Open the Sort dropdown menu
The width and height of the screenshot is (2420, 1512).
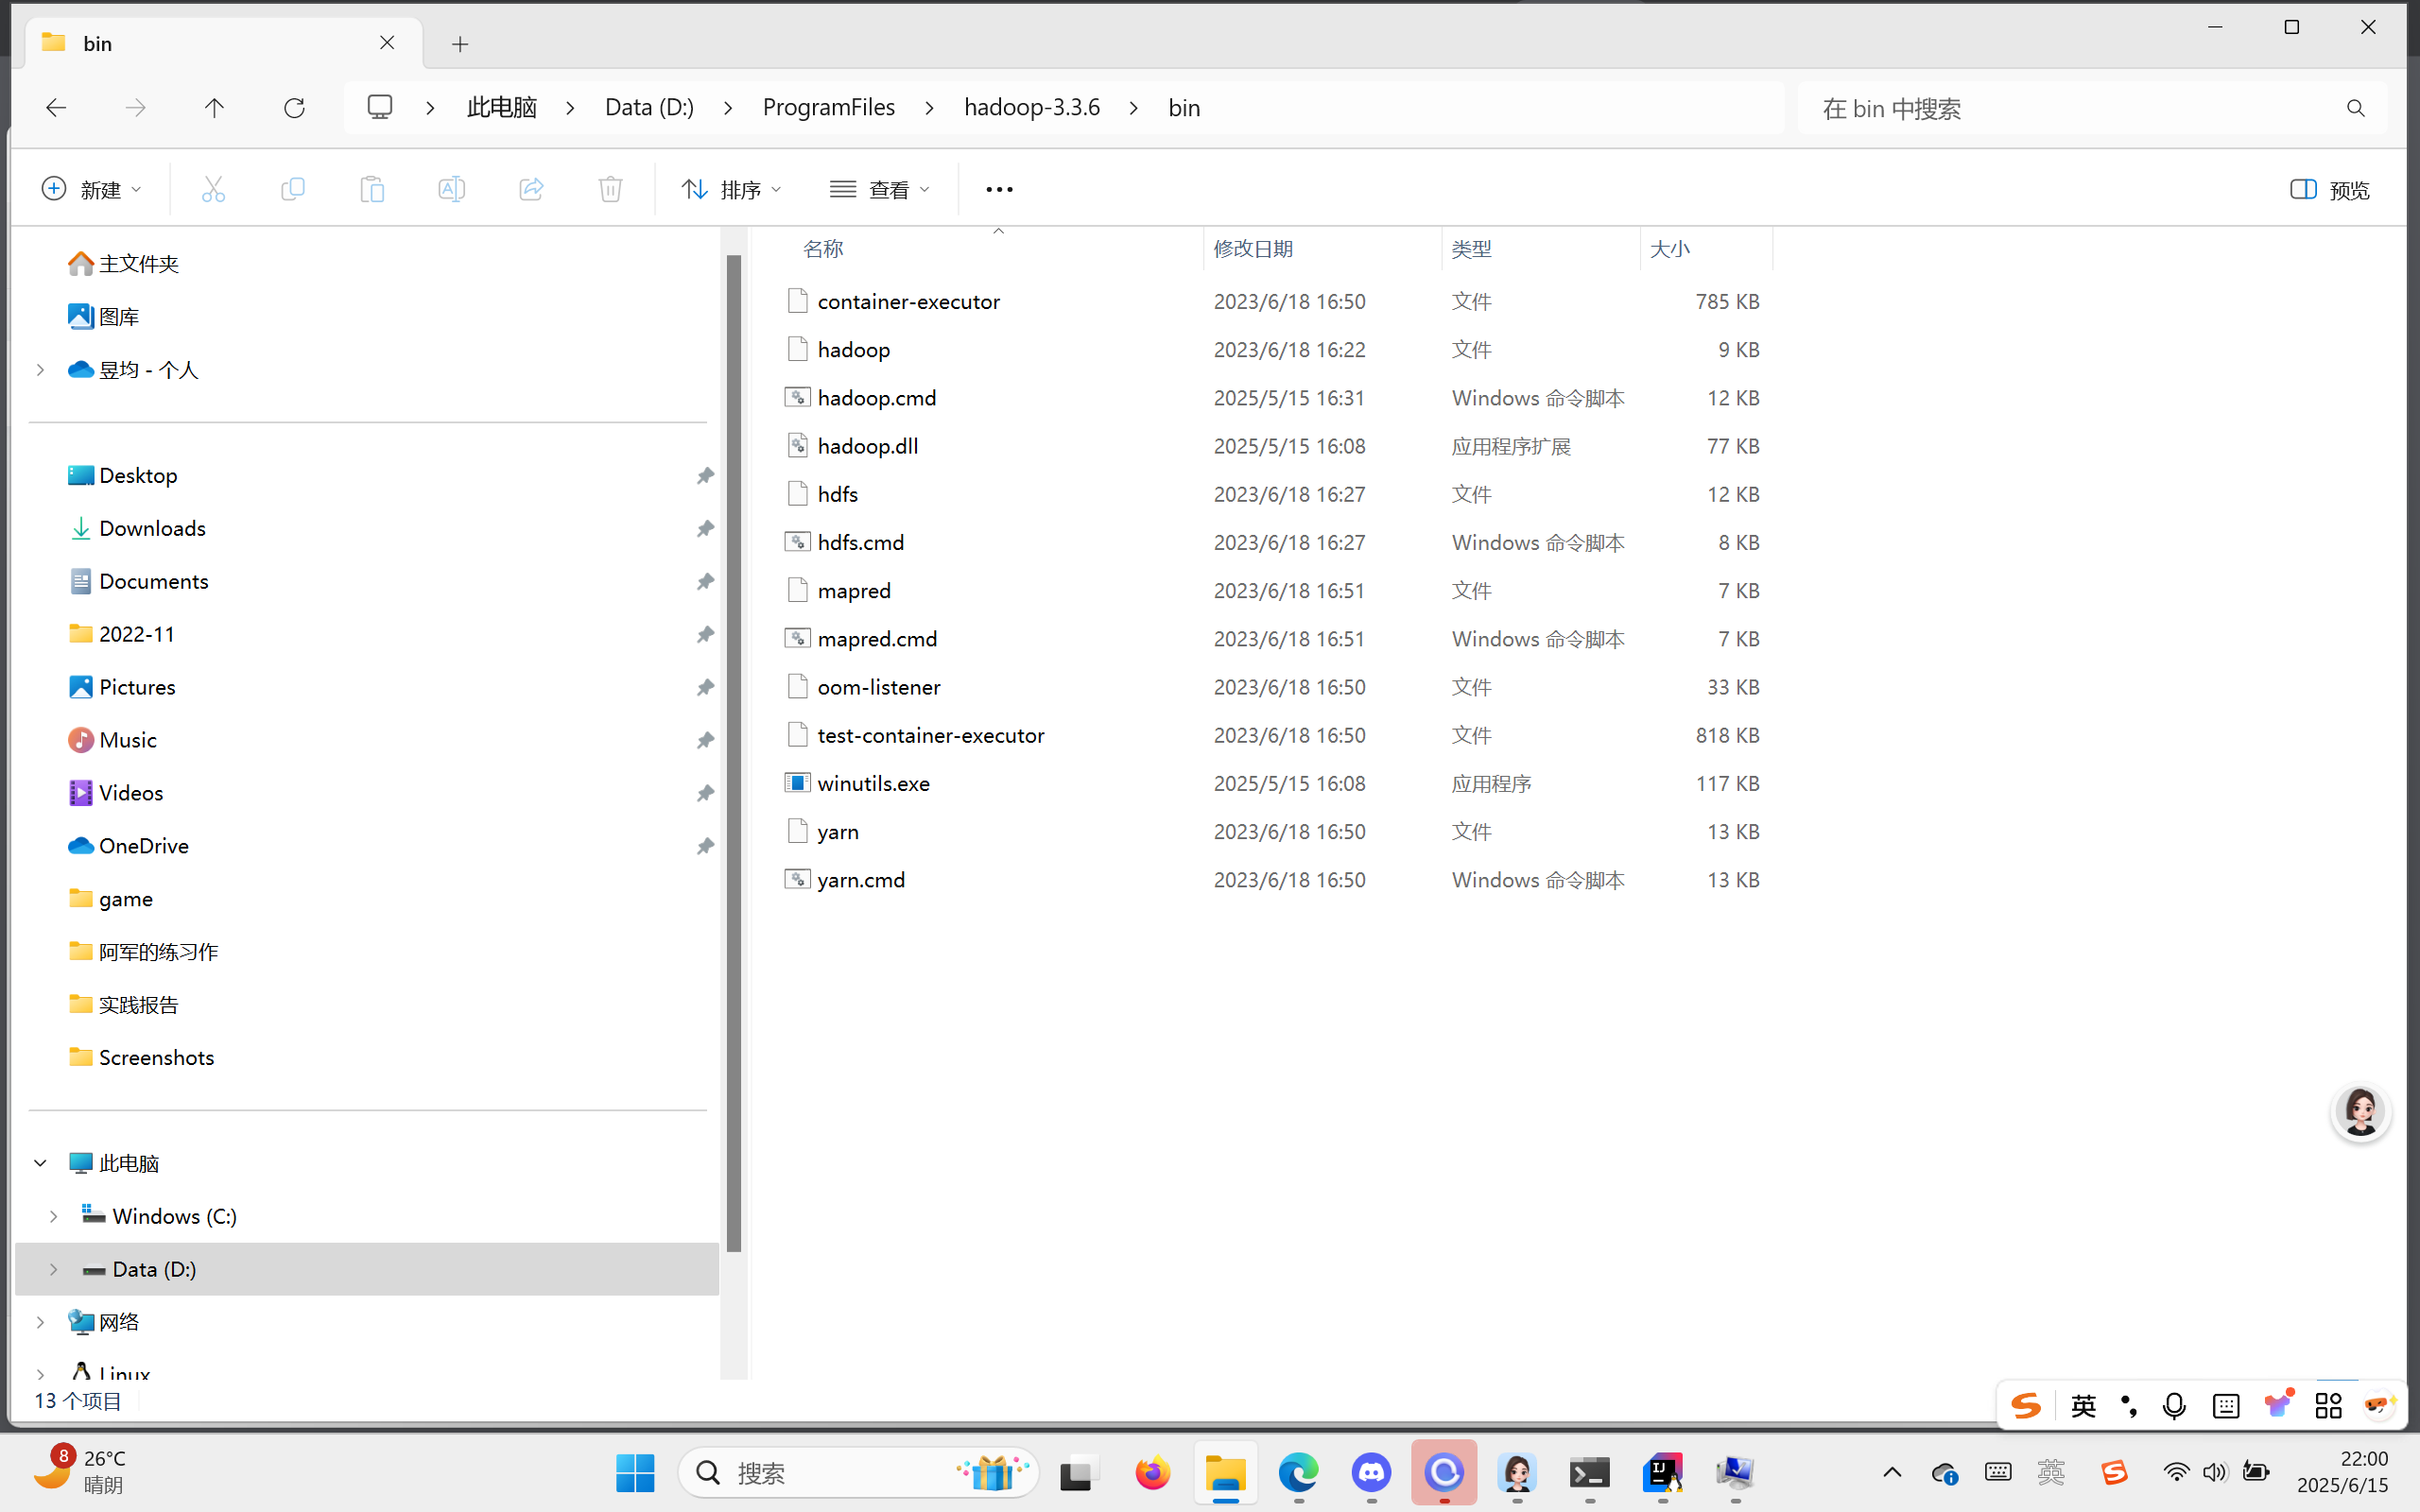coord(731,189)
